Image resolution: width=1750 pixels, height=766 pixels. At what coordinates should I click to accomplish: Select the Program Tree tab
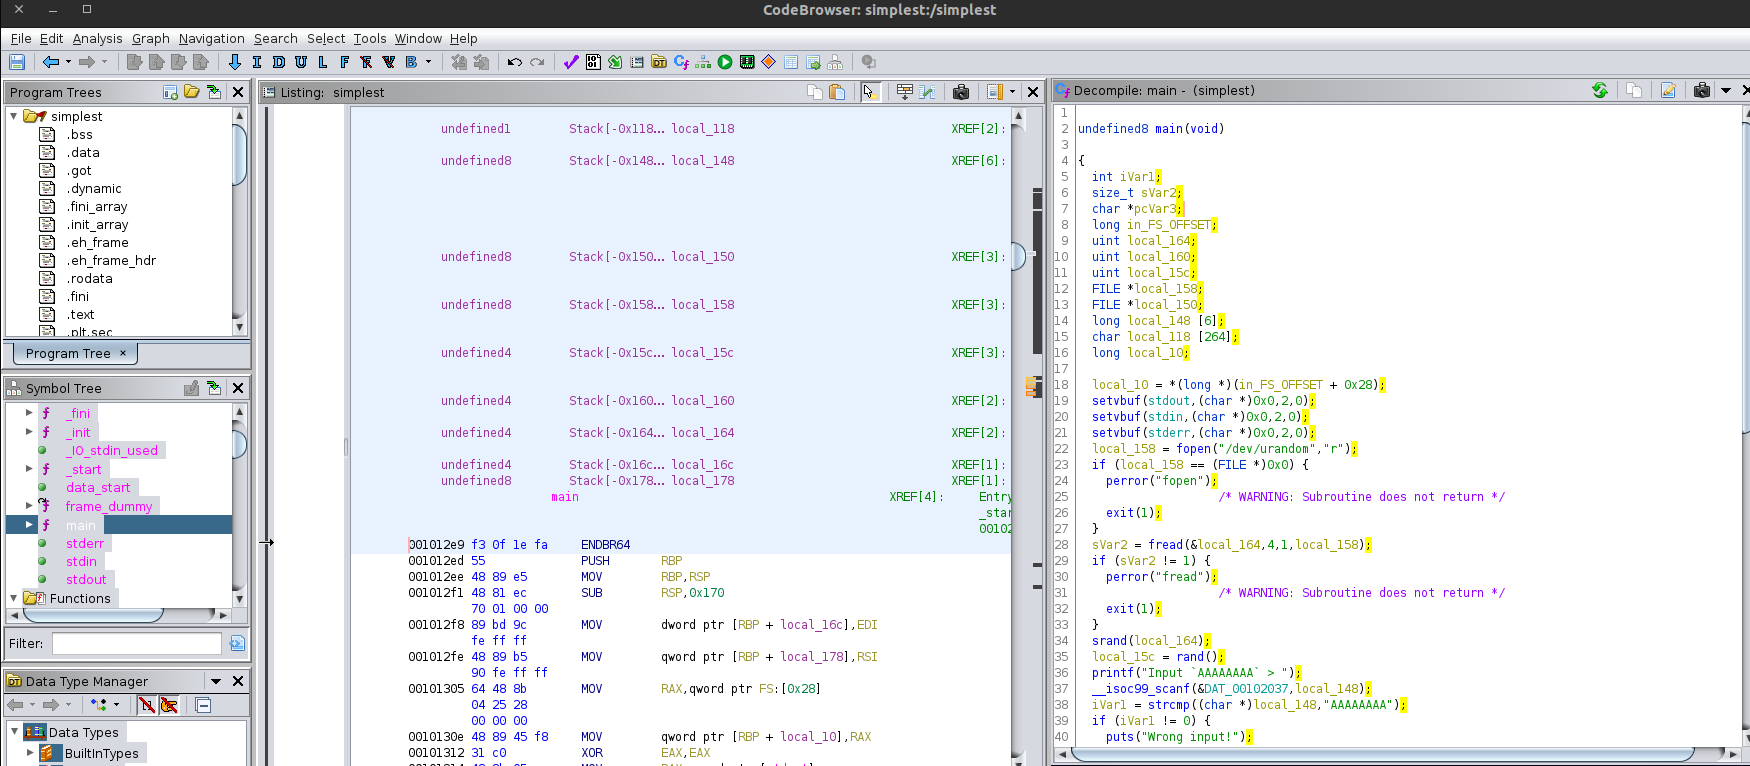(68, 353)
